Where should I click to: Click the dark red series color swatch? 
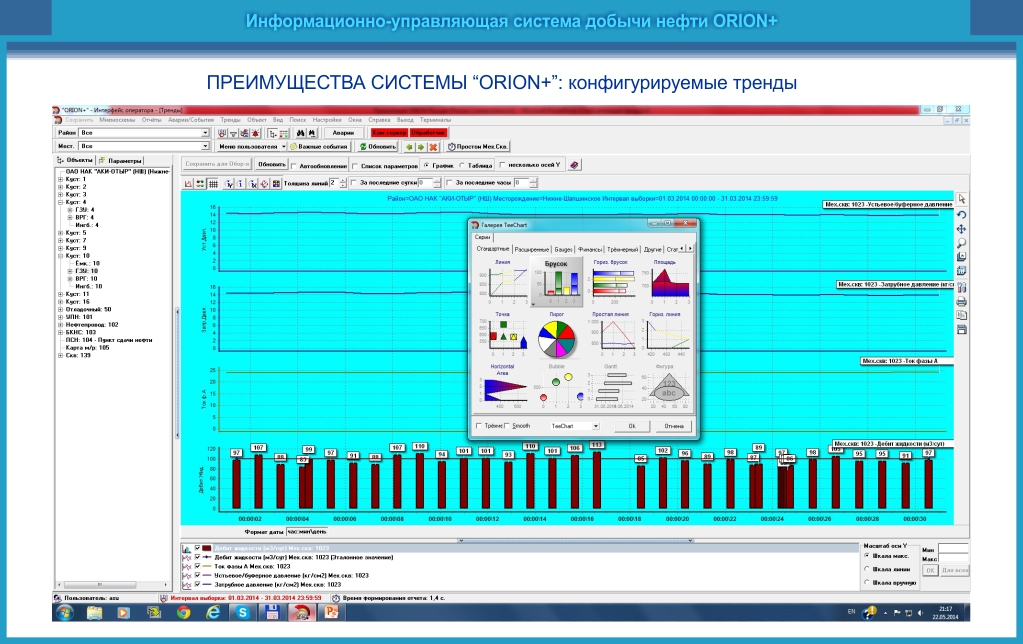tap(207, 549)
